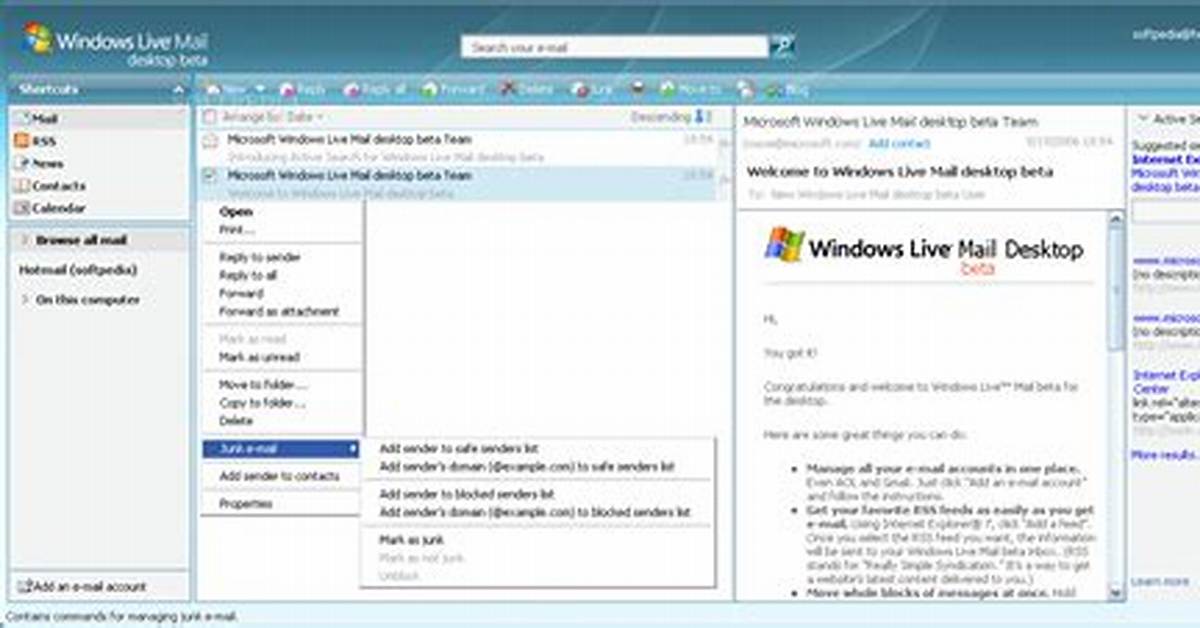Viewport: 1200px width, 628px height.
Task: Choose Properties in the context menu
Action: [x=246, y=505]
